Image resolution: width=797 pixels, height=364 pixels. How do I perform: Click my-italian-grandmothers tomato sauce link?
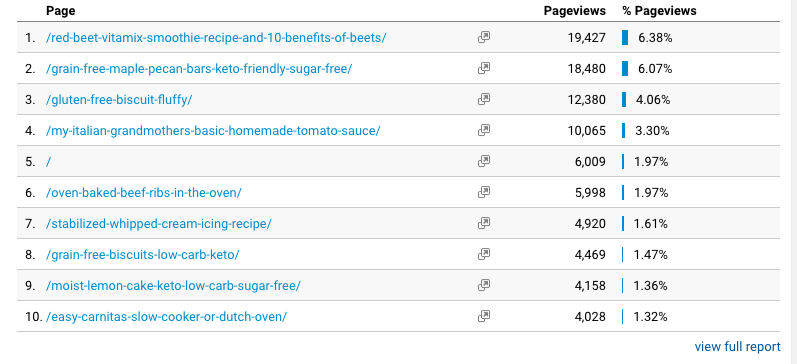tap(213, 131)
